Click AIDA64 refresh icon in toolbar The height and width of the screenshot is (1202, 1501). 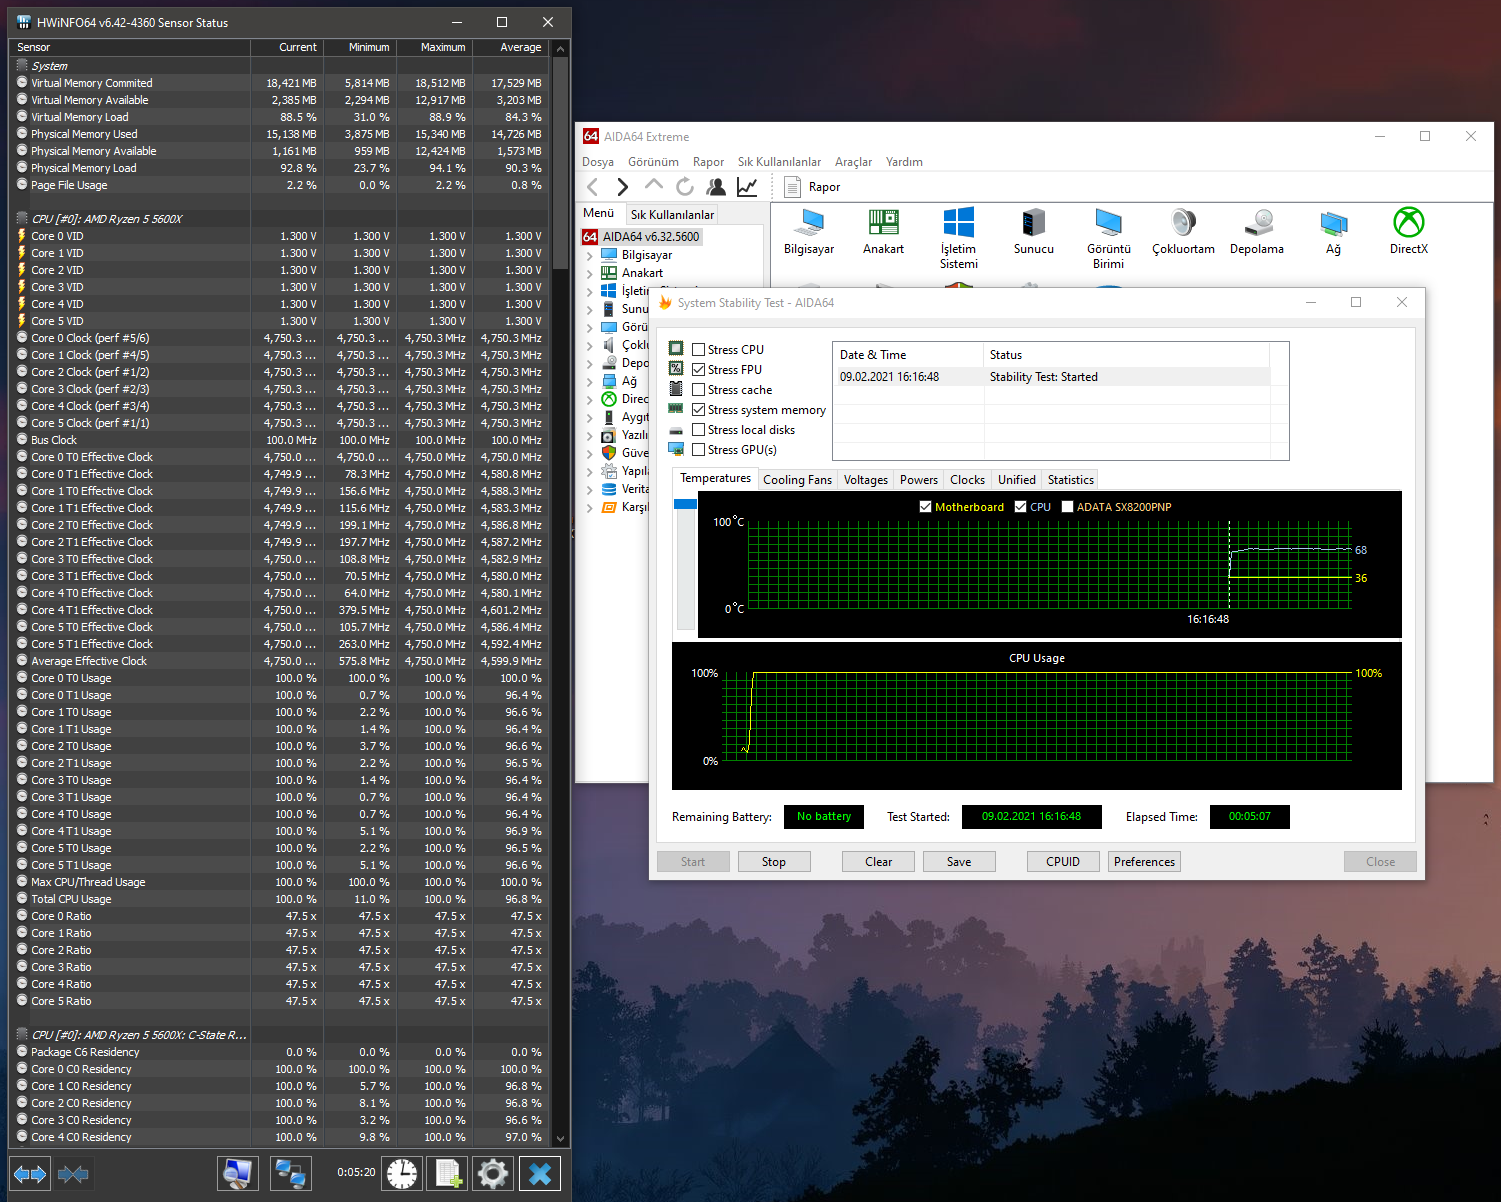point(684,187)
